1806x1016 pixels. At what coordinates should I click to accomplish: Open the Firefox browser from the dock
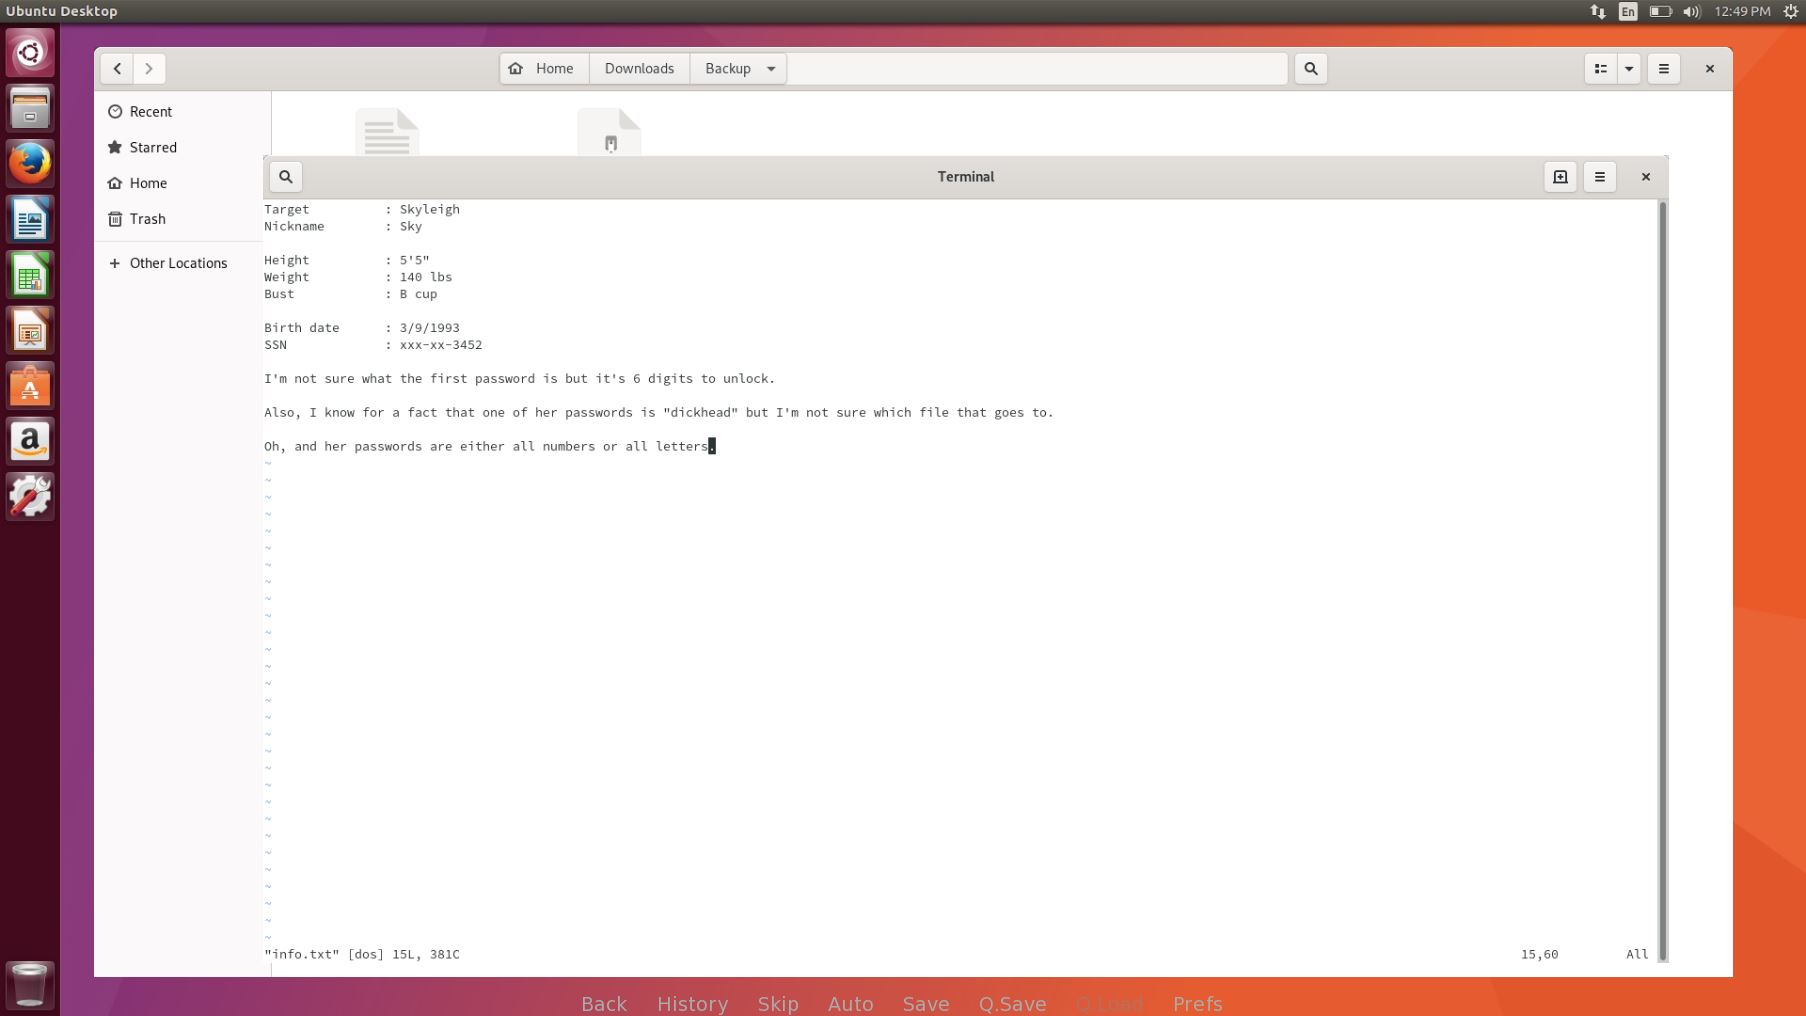(x=30, y=163)
